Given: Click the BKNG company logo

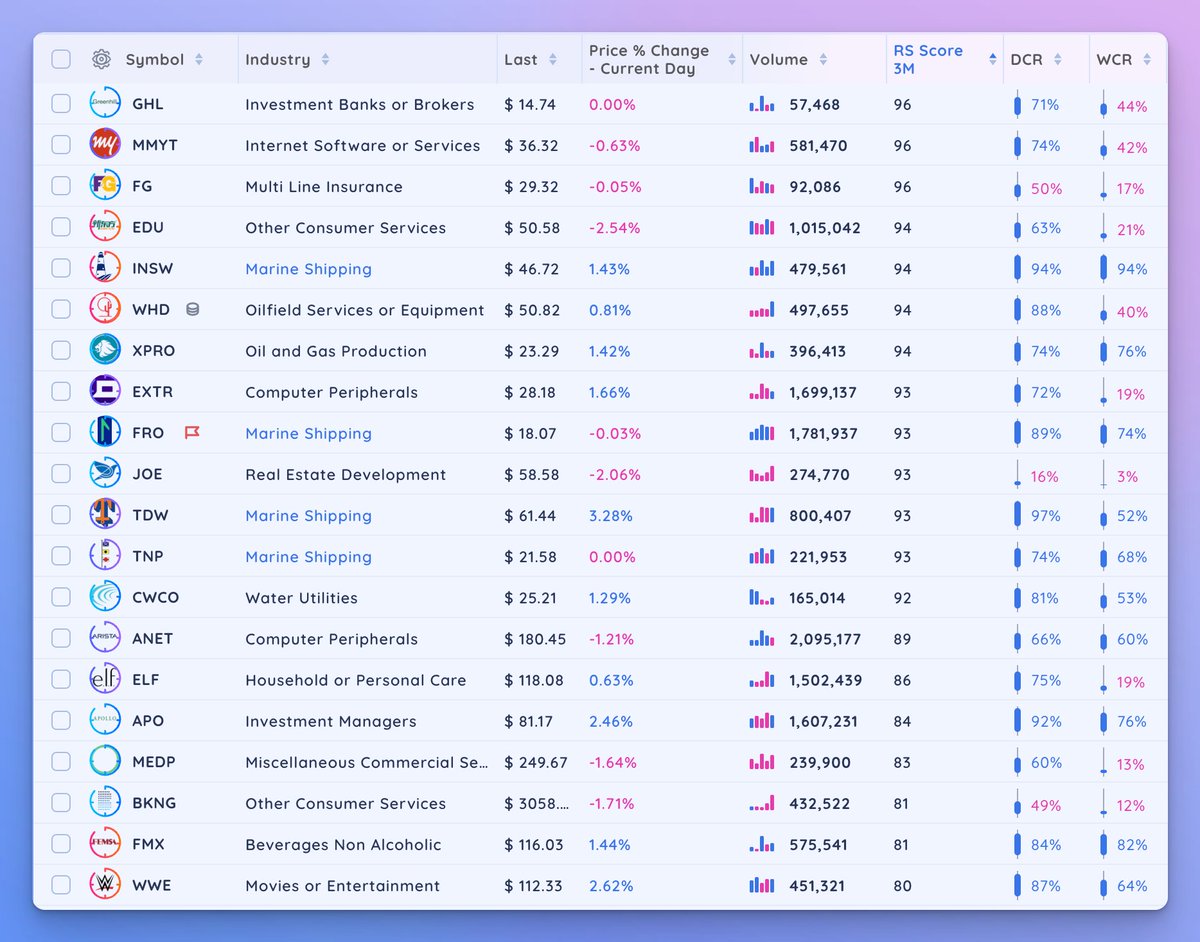Looking at the screenshot, I should click(x=105, y=802).
